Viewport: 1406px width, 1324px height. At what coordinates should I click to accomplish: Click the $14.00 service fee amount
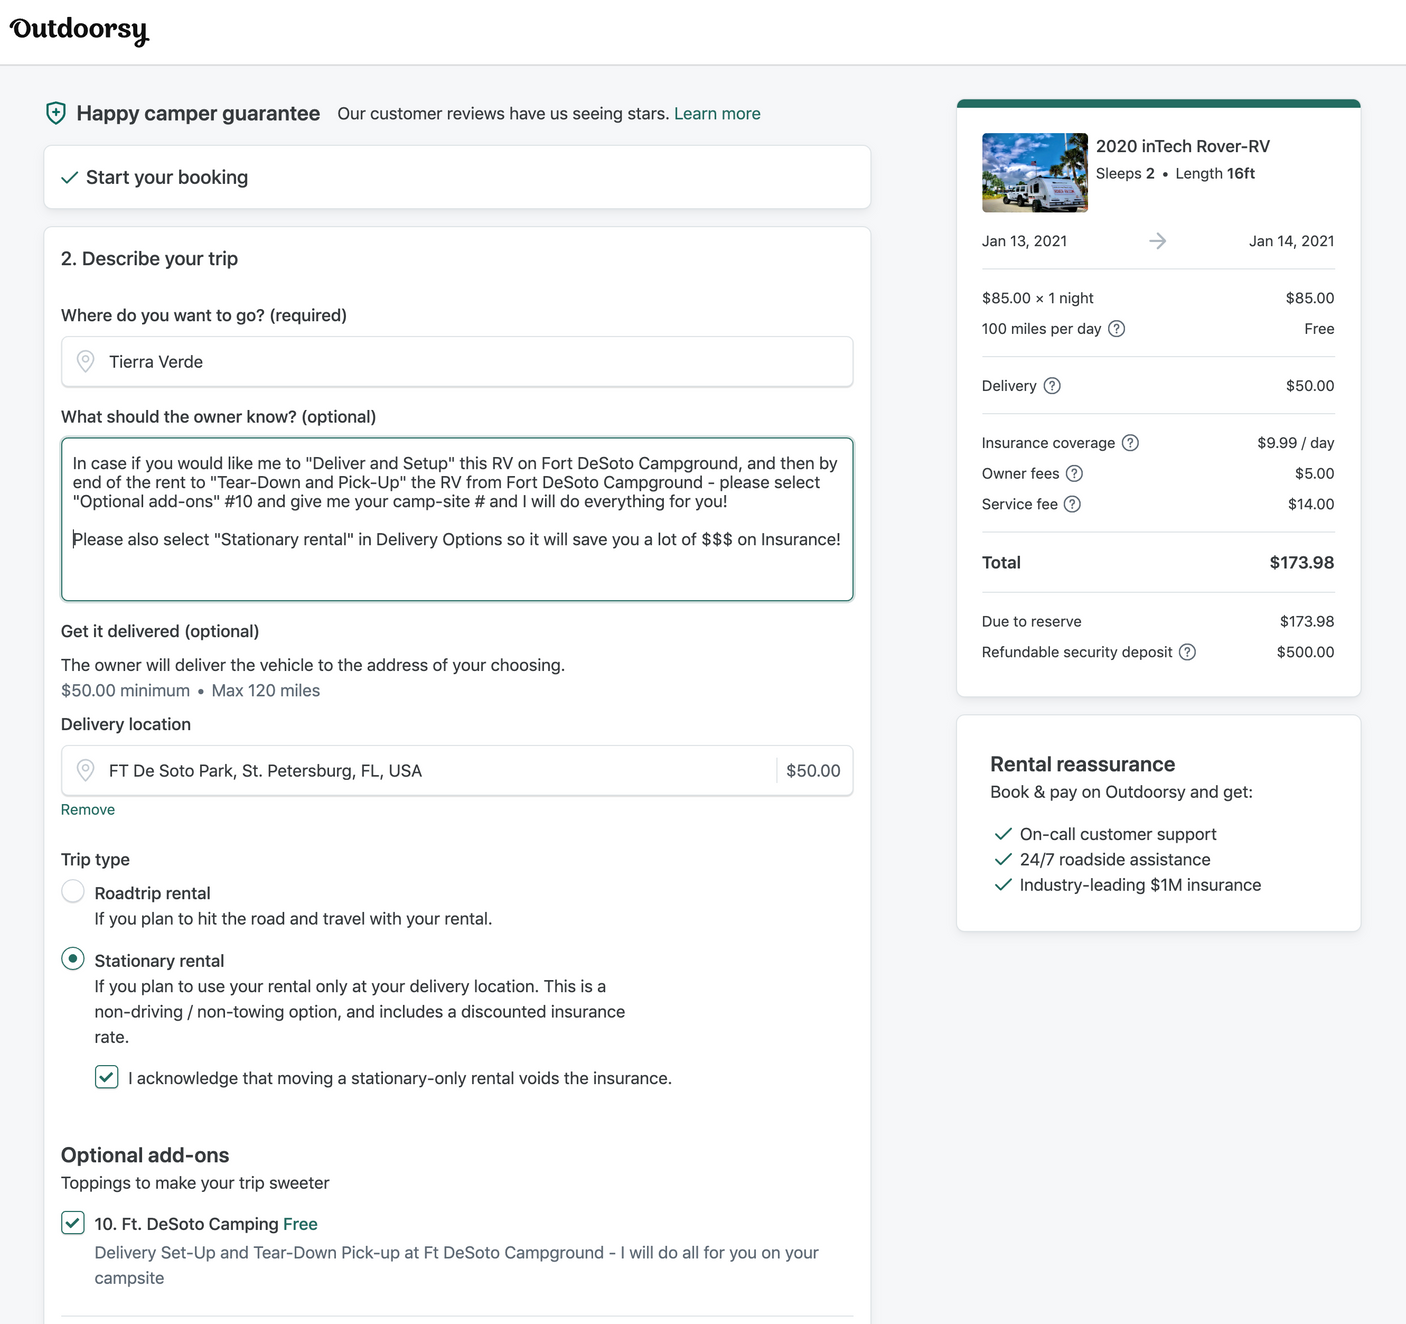[1311, 504]
